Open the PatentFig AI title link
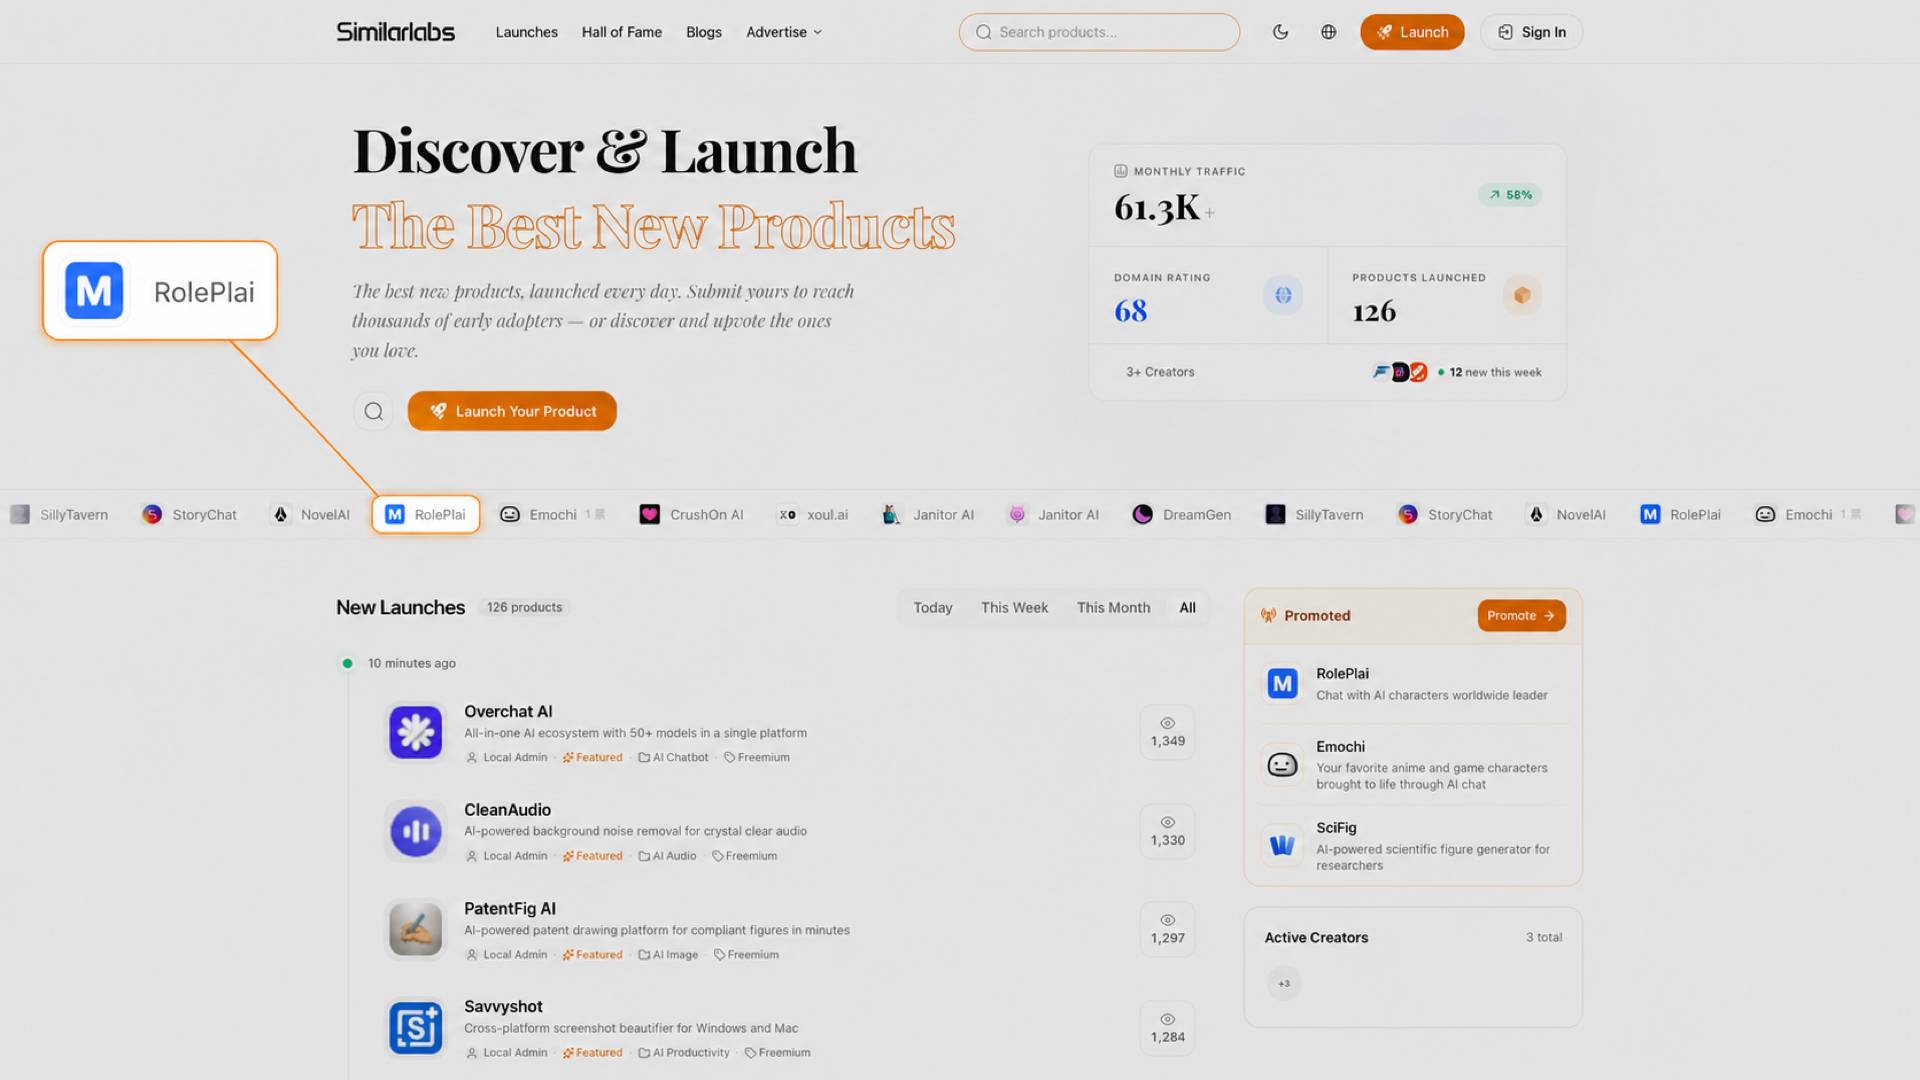 pyautogui.click(x=510, y=909)
